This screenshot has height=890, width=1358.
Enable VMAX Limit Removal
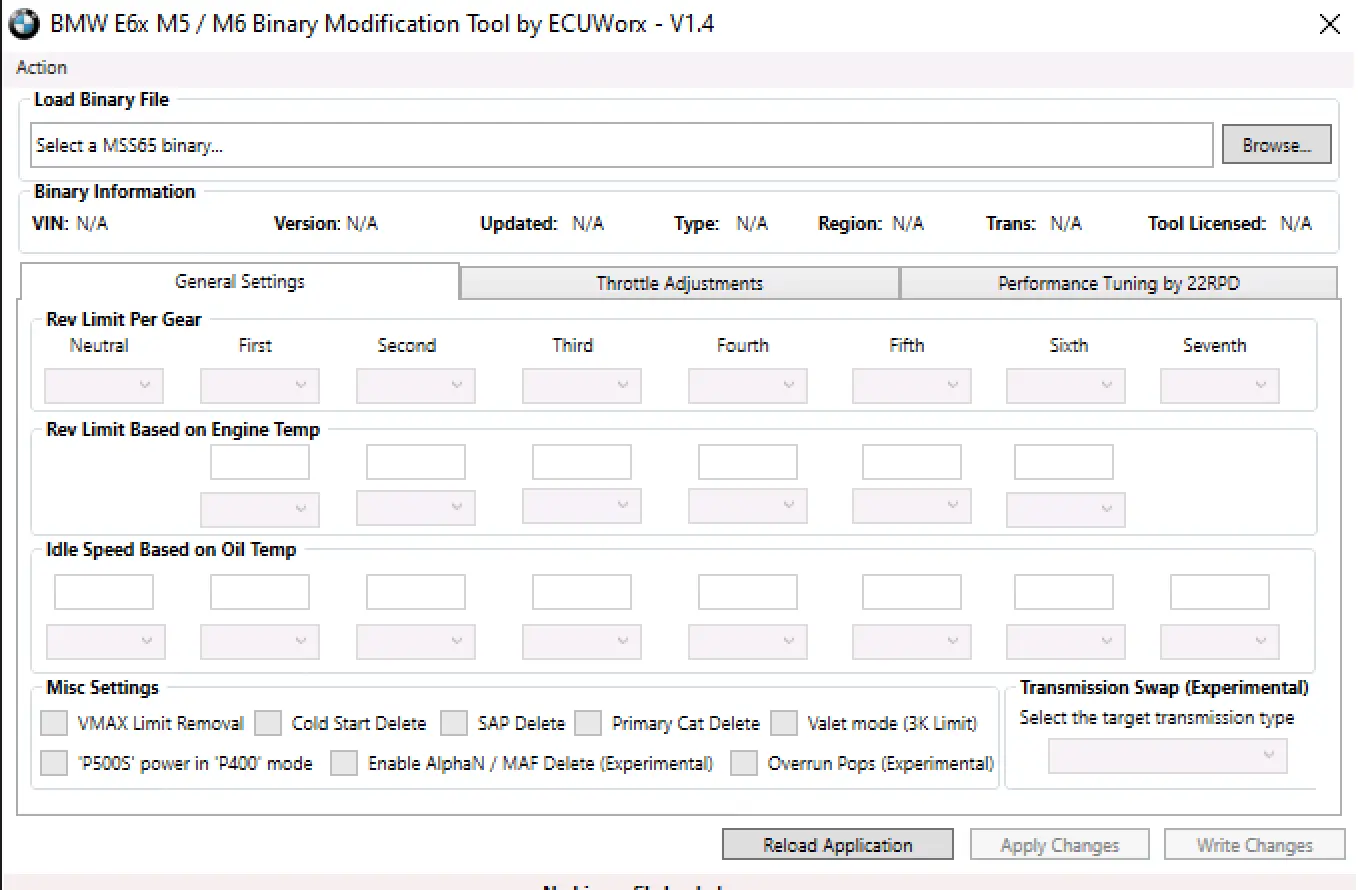coord(53,722)
